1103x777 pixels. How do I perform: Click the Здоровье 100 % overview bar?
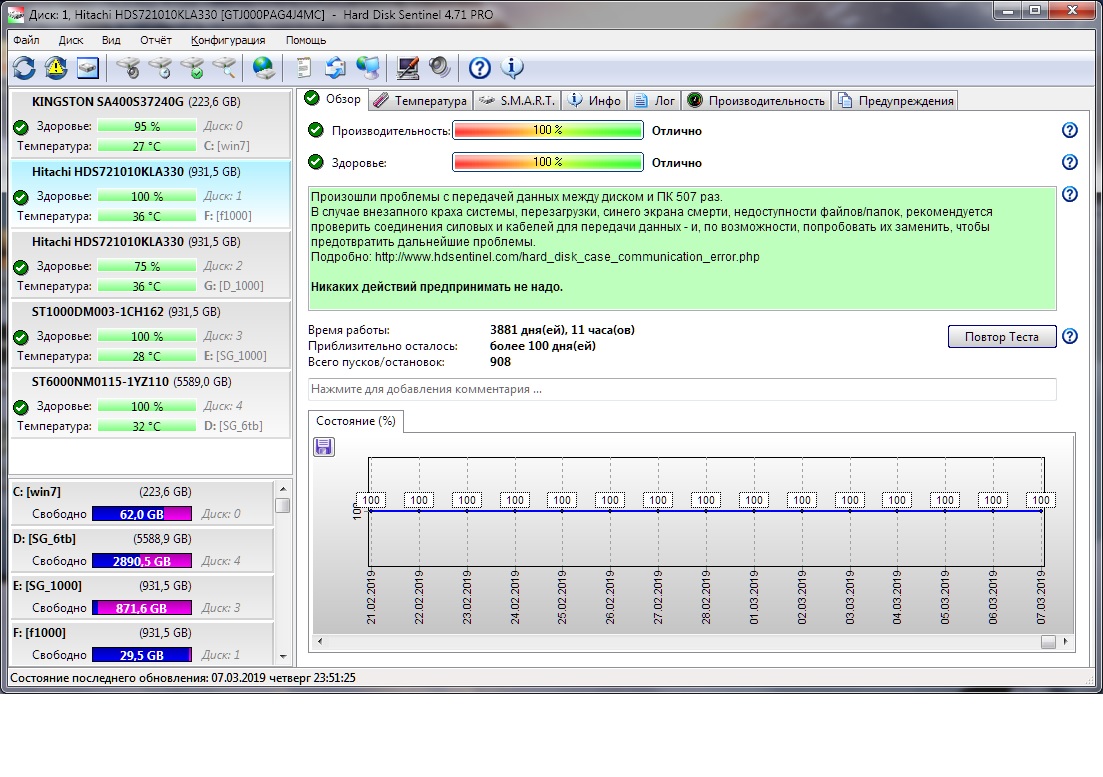[x=547, y=162]
